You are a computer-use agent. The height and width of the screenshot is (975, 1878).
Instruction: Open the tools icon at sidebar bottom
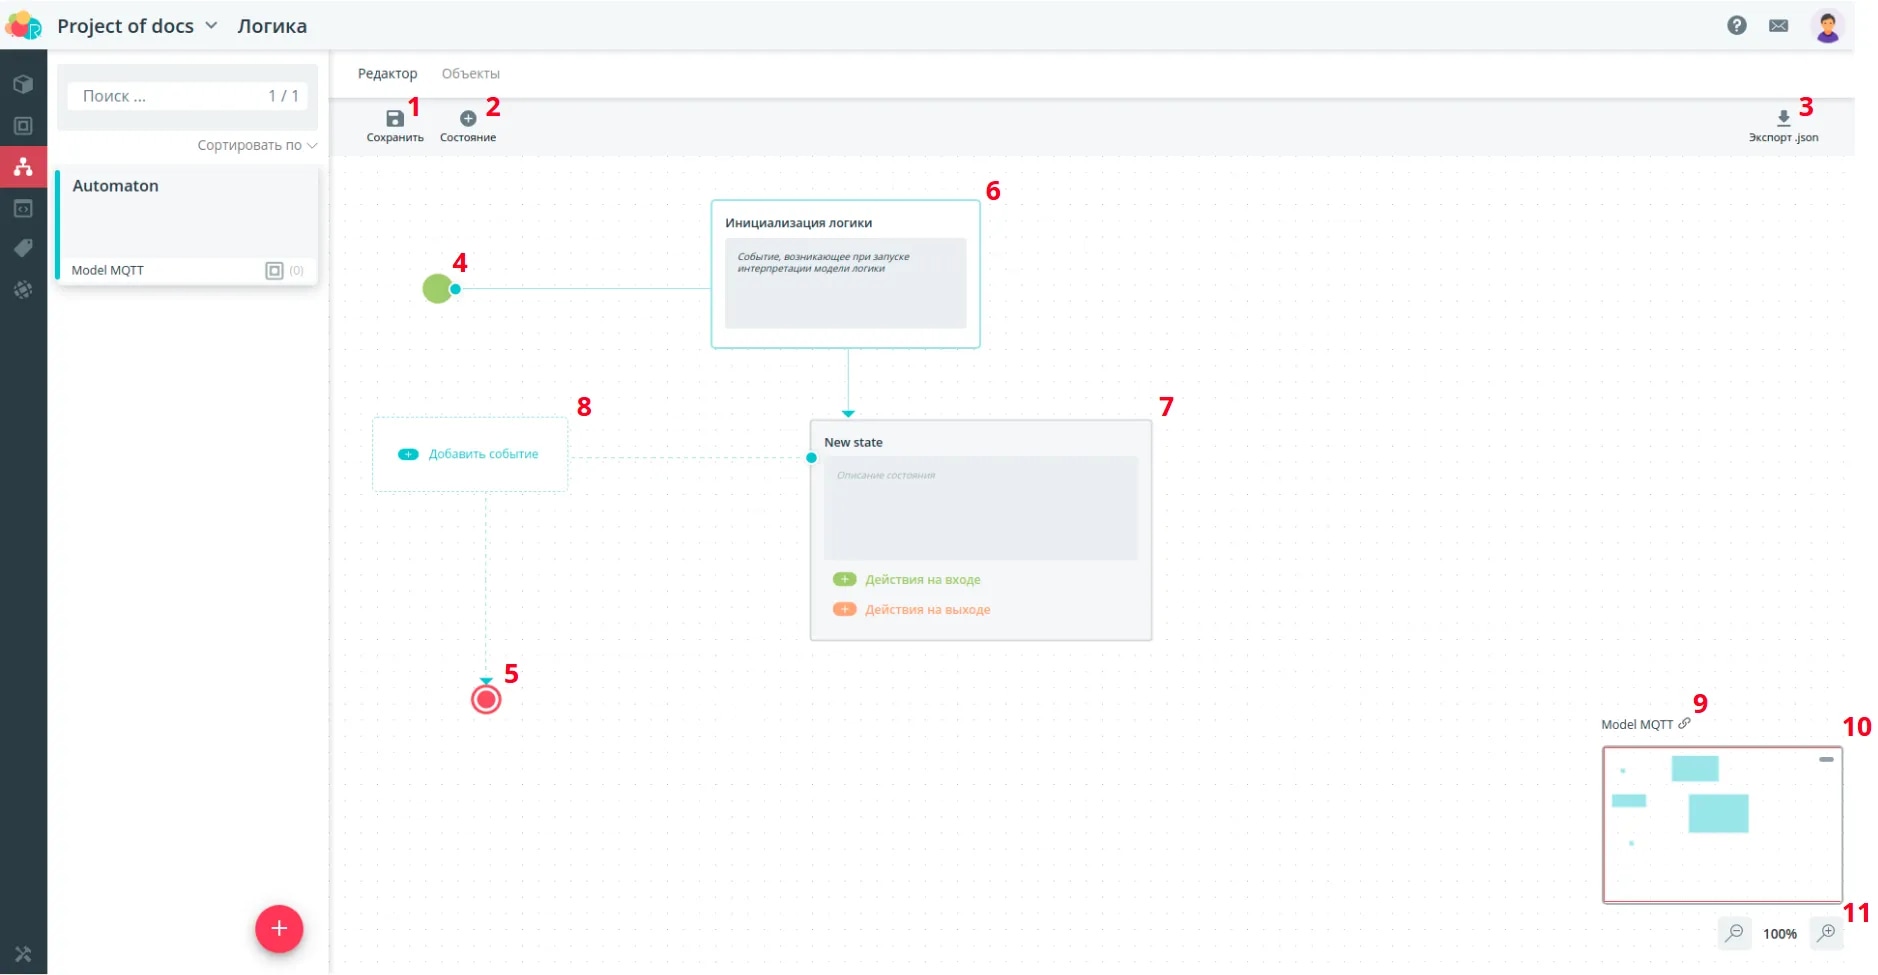coord(23,954)
